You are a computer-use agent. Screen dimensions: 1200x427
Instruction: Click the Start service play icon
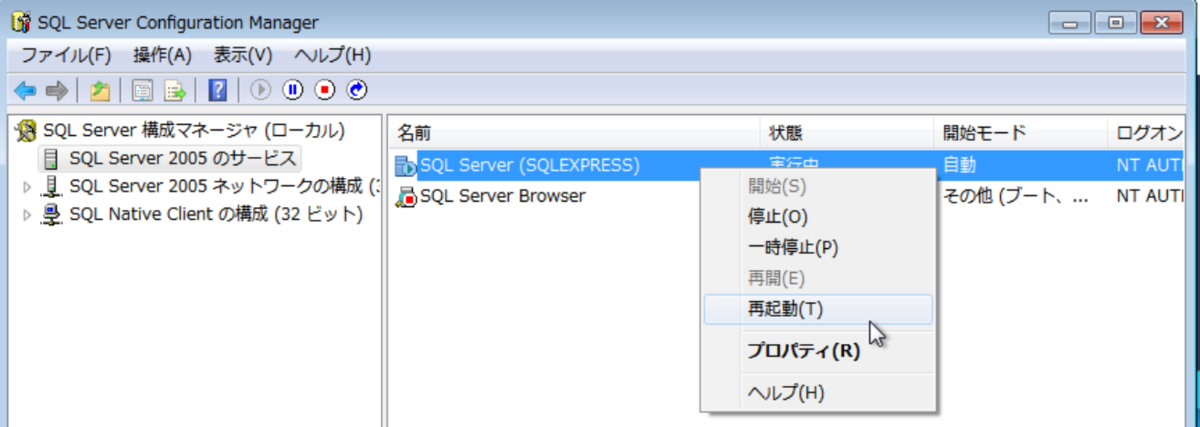(x=260, y=91)
